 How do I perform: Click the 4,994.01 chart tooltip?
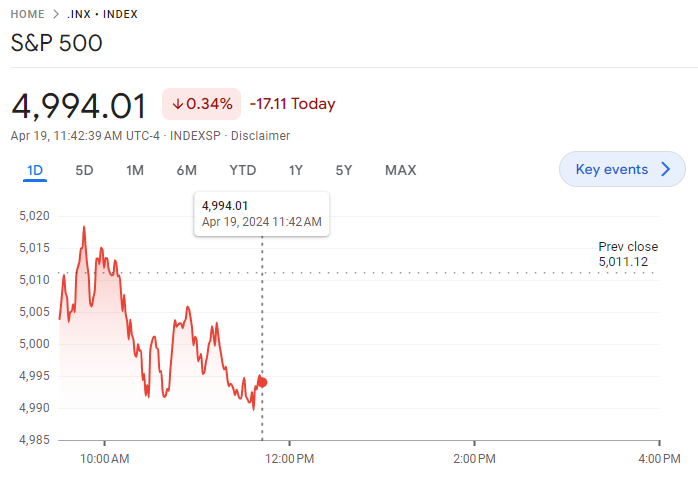(262, 213)
